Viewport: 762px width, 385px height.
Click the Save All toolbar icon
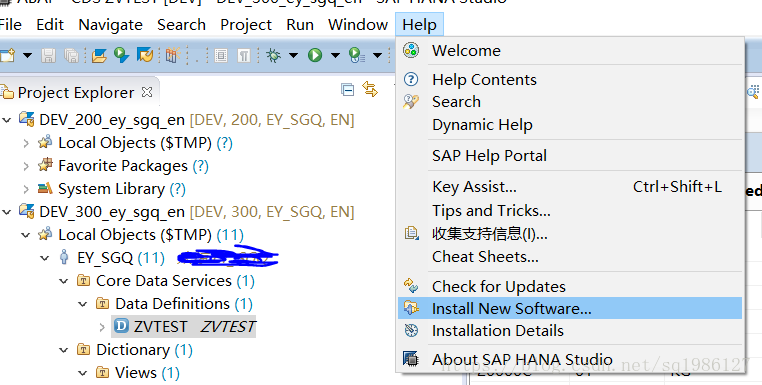71,56
